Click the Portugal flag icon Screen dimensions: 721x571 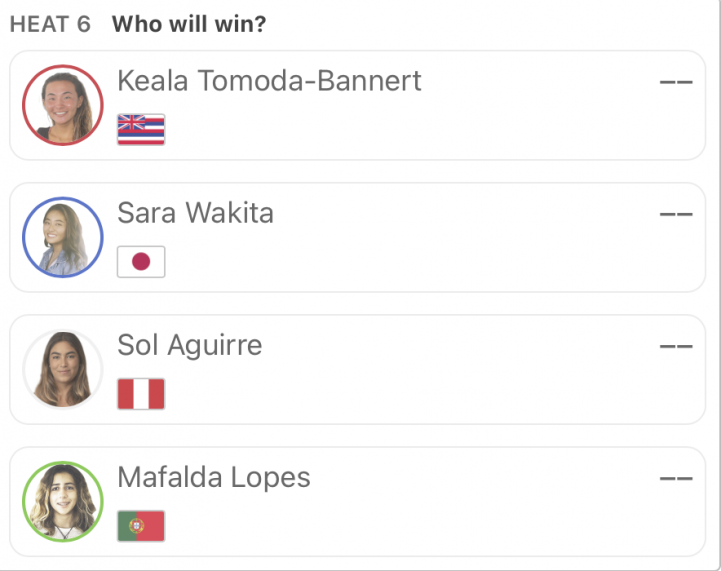tap(141, 526)
